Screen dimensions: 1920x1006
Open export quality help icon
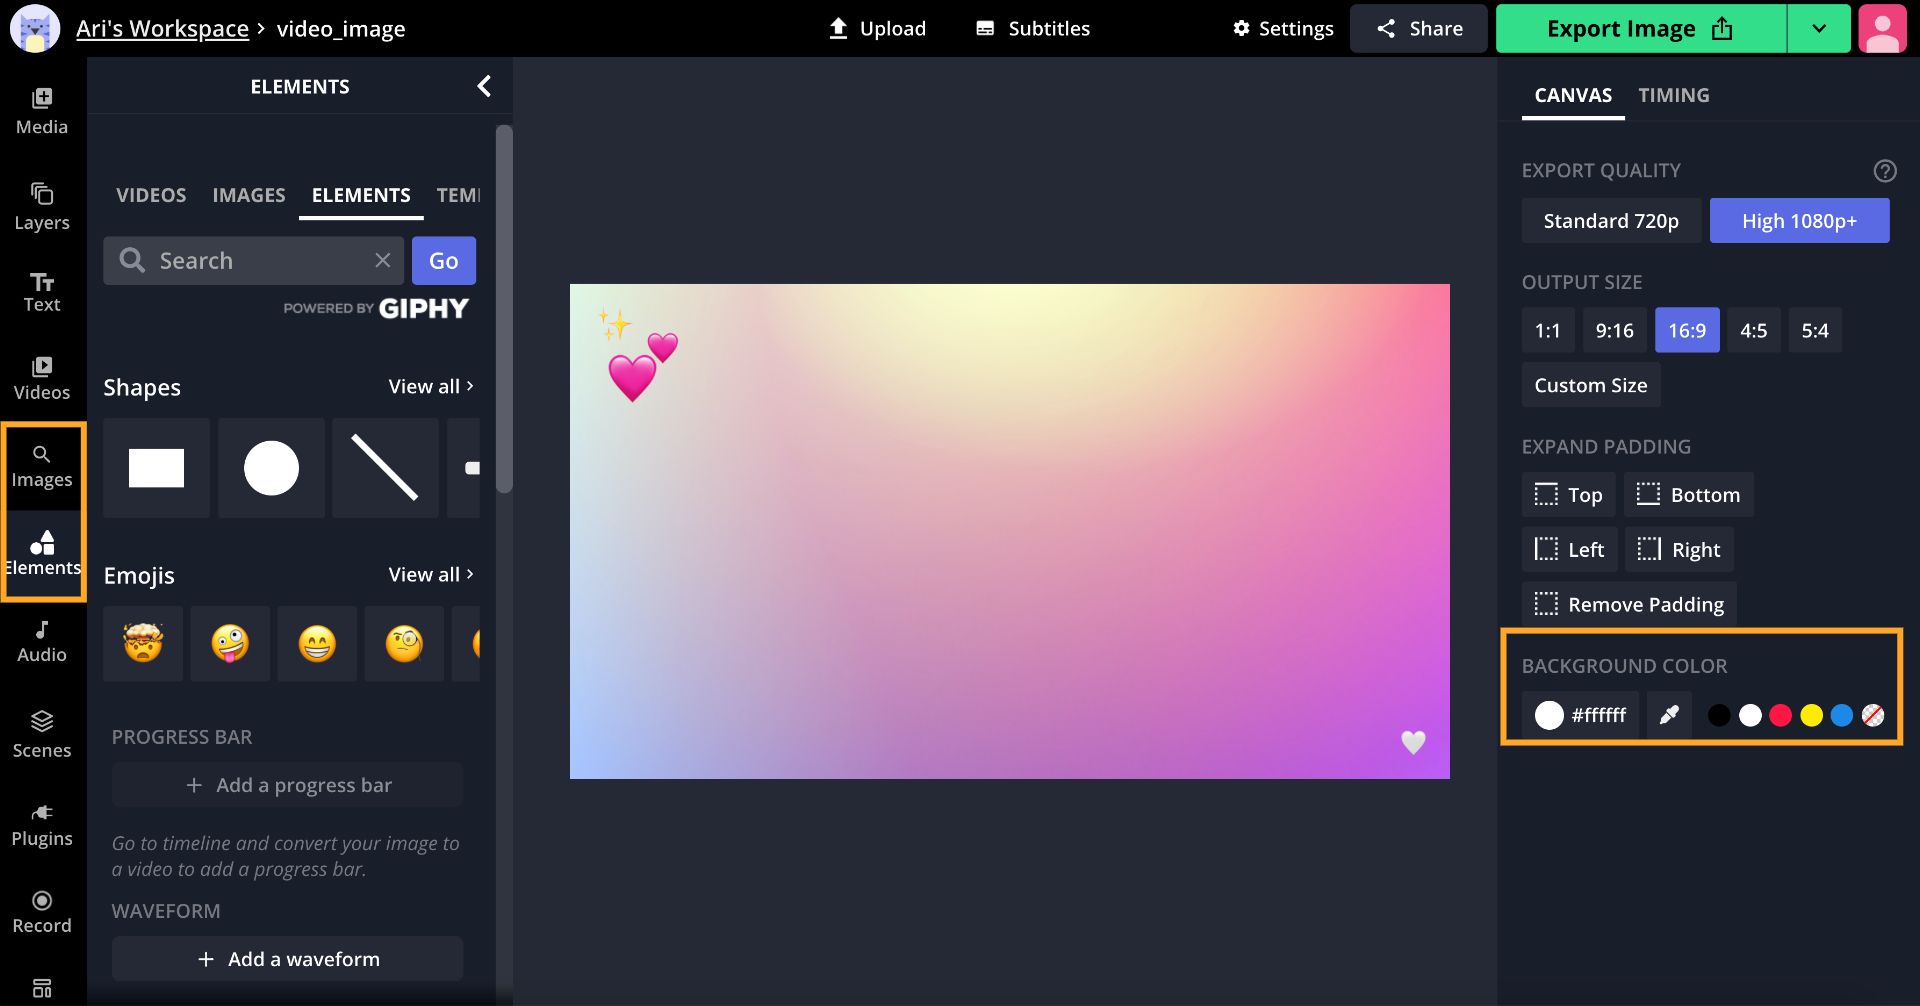click(x=1884, y=171)
